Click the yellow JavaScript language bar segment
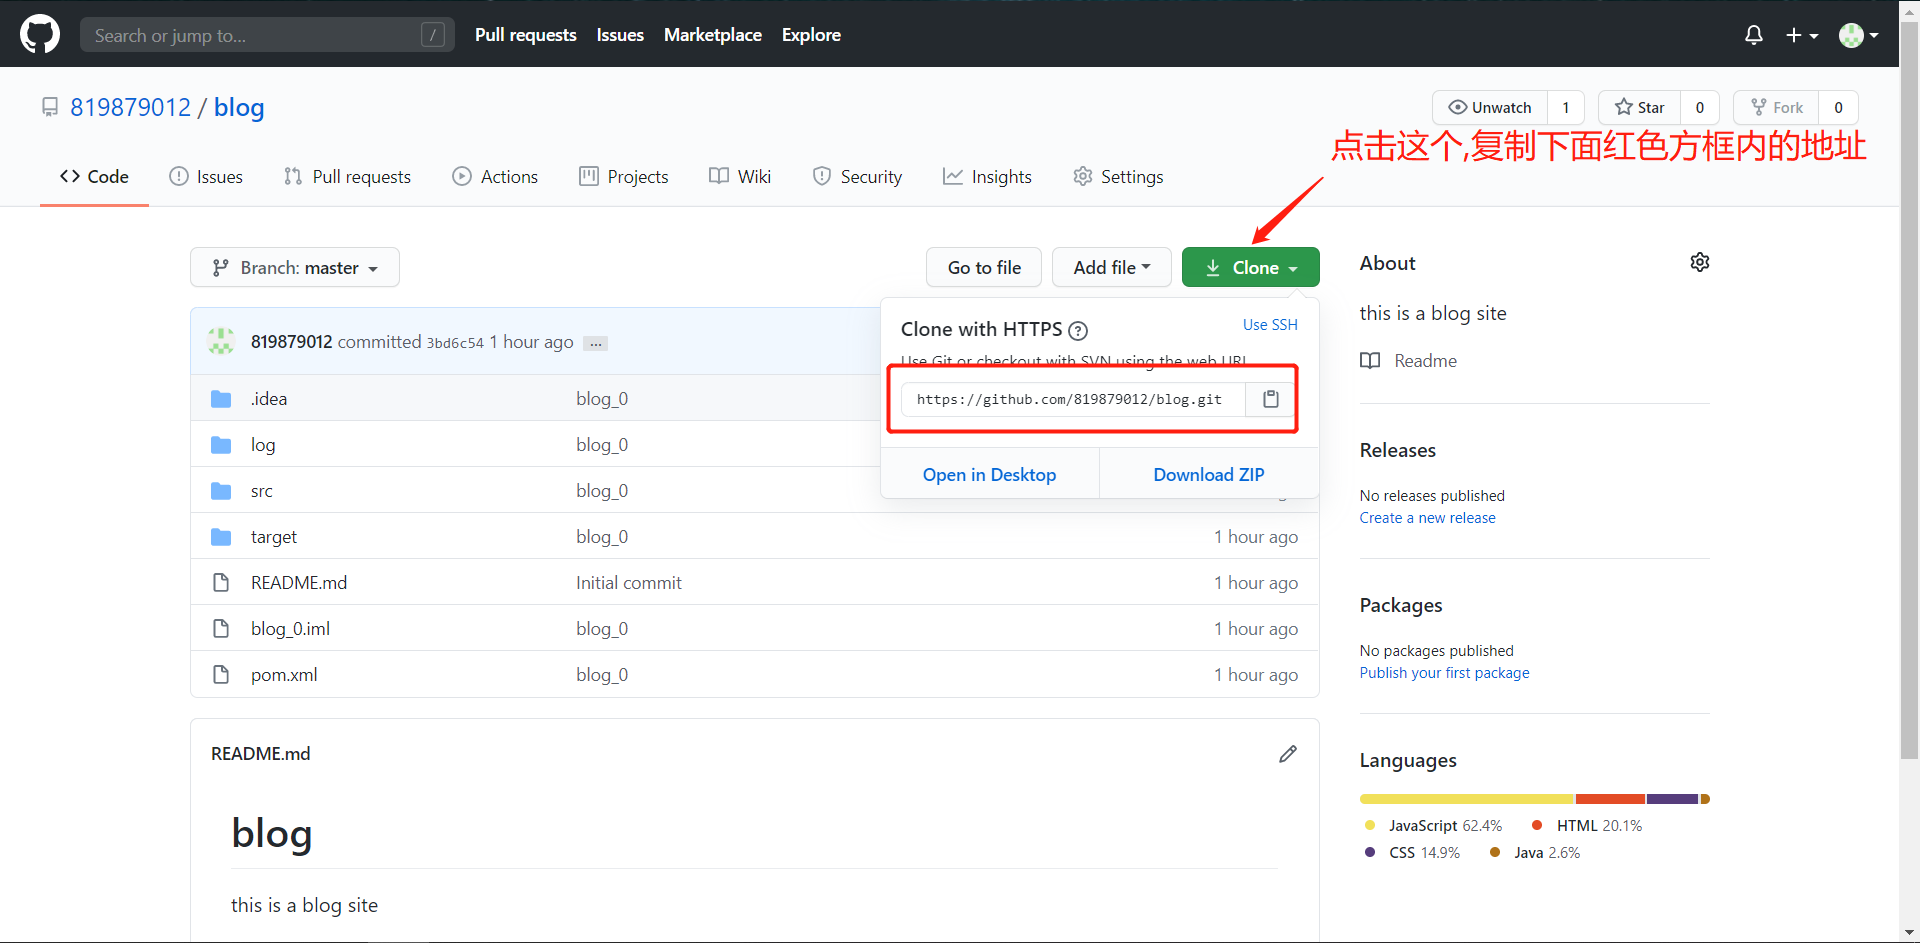The width and height of the screenshot is (1920, 943). click(x=1467, y=799)
